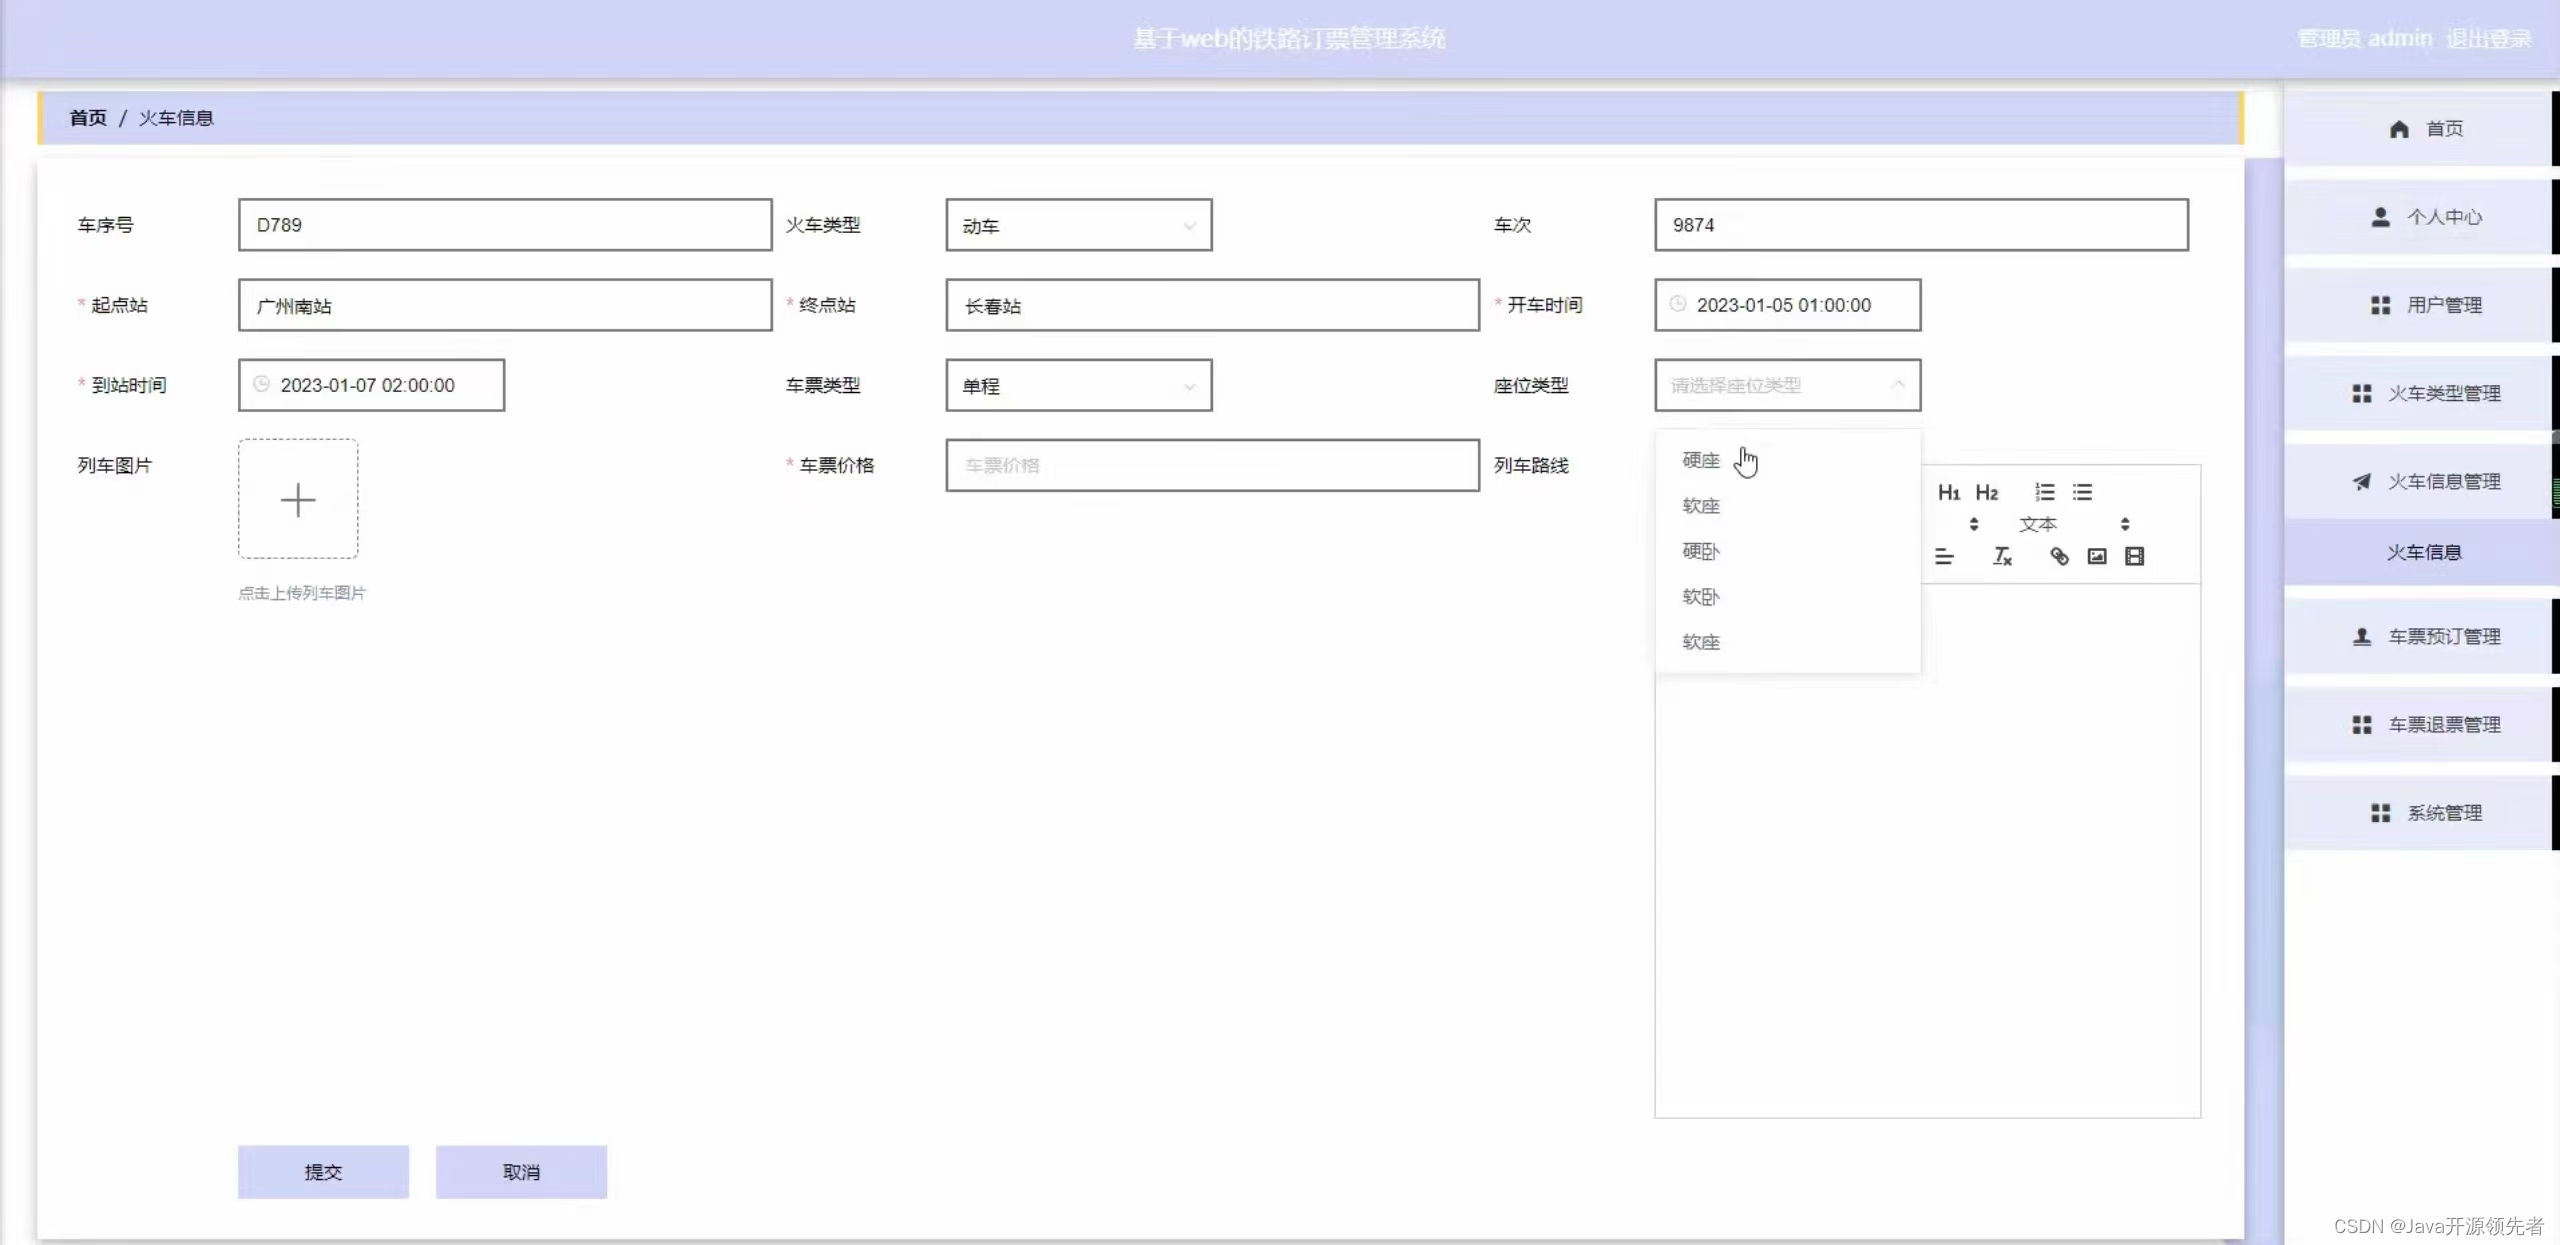This screenshot has width=2560, height=1245.
Task: Apply H1 heading in the route editor
Action: tap(1948, 492)
